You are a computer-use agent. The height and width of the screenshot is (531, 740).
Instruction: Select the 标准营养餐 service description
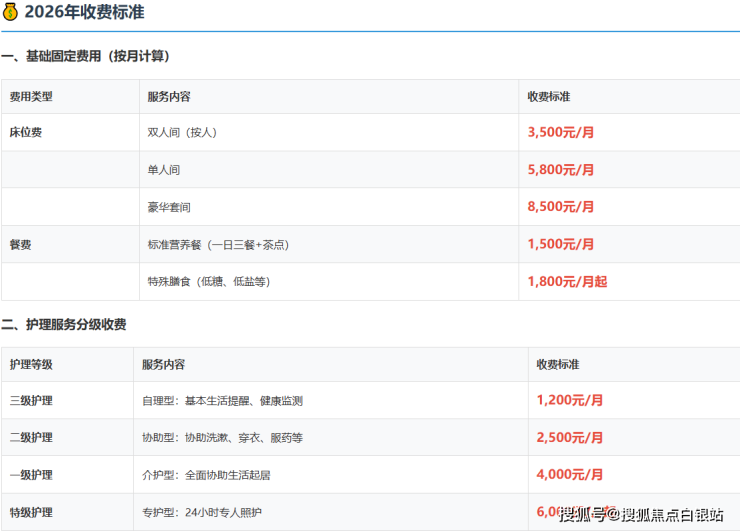[218, 244]
